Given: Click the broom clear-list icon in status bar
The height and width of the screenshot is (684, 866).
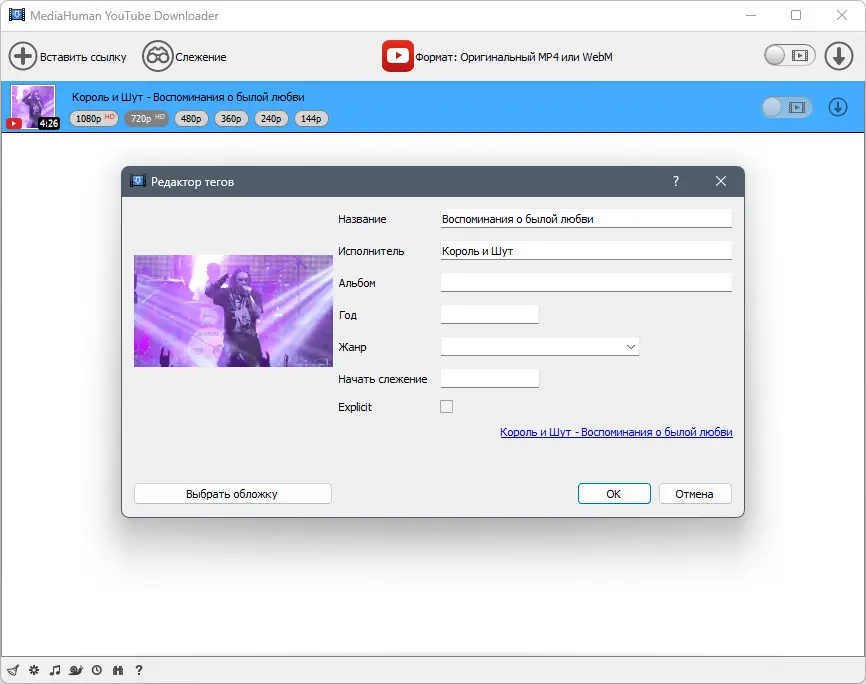Looking at the screenshot, I should [x=13, y=670].
